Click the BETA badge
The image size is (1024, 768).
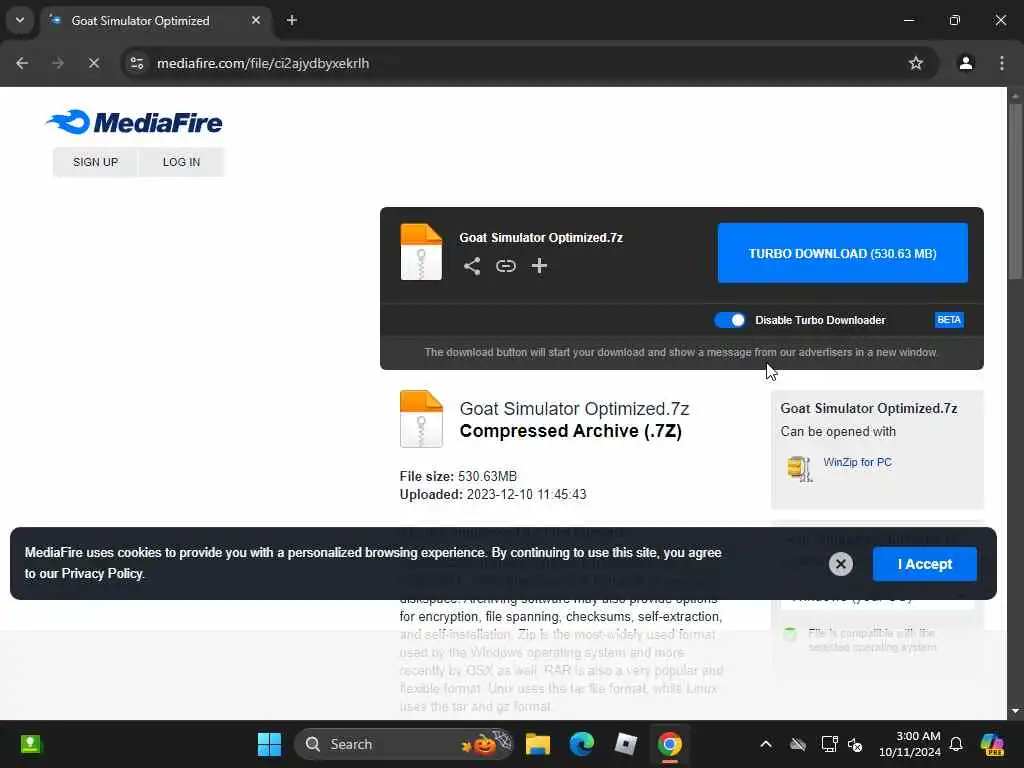949,320
